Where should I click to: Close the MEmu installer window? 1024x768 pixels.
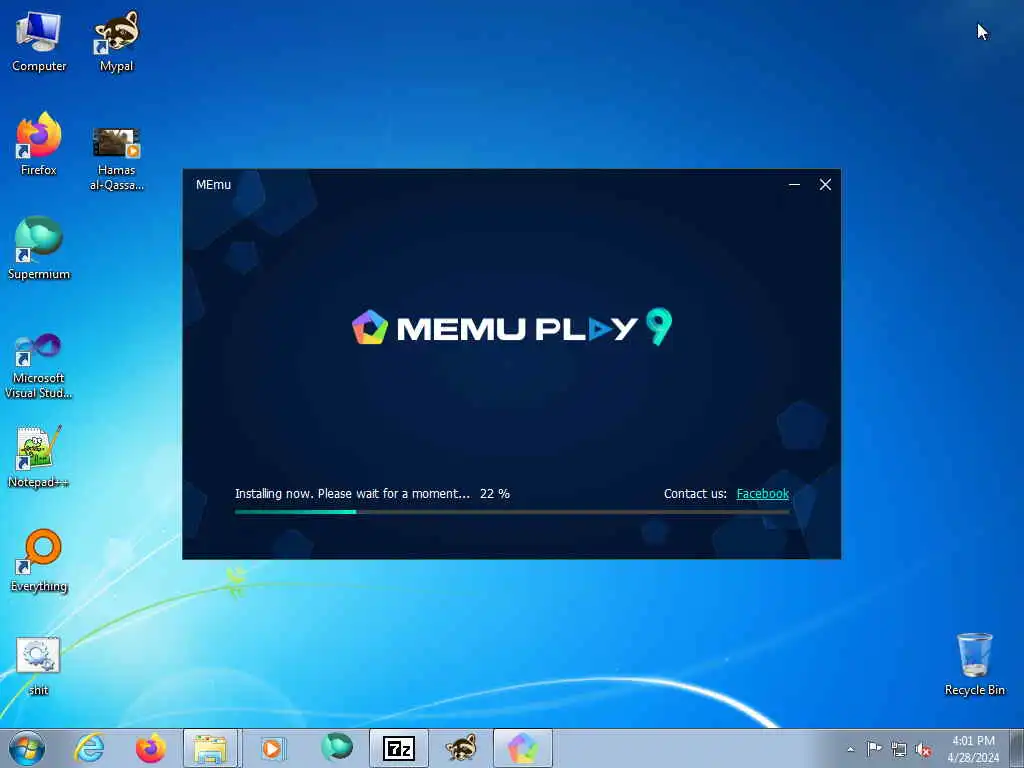tap(825, 185)
